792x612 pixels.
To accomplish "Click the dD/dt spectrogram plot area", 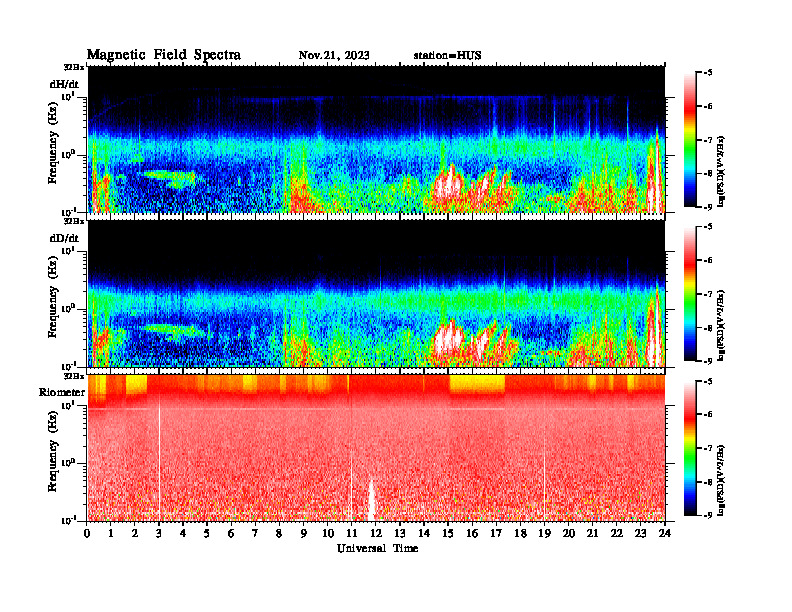I will (x=376, y=293).
